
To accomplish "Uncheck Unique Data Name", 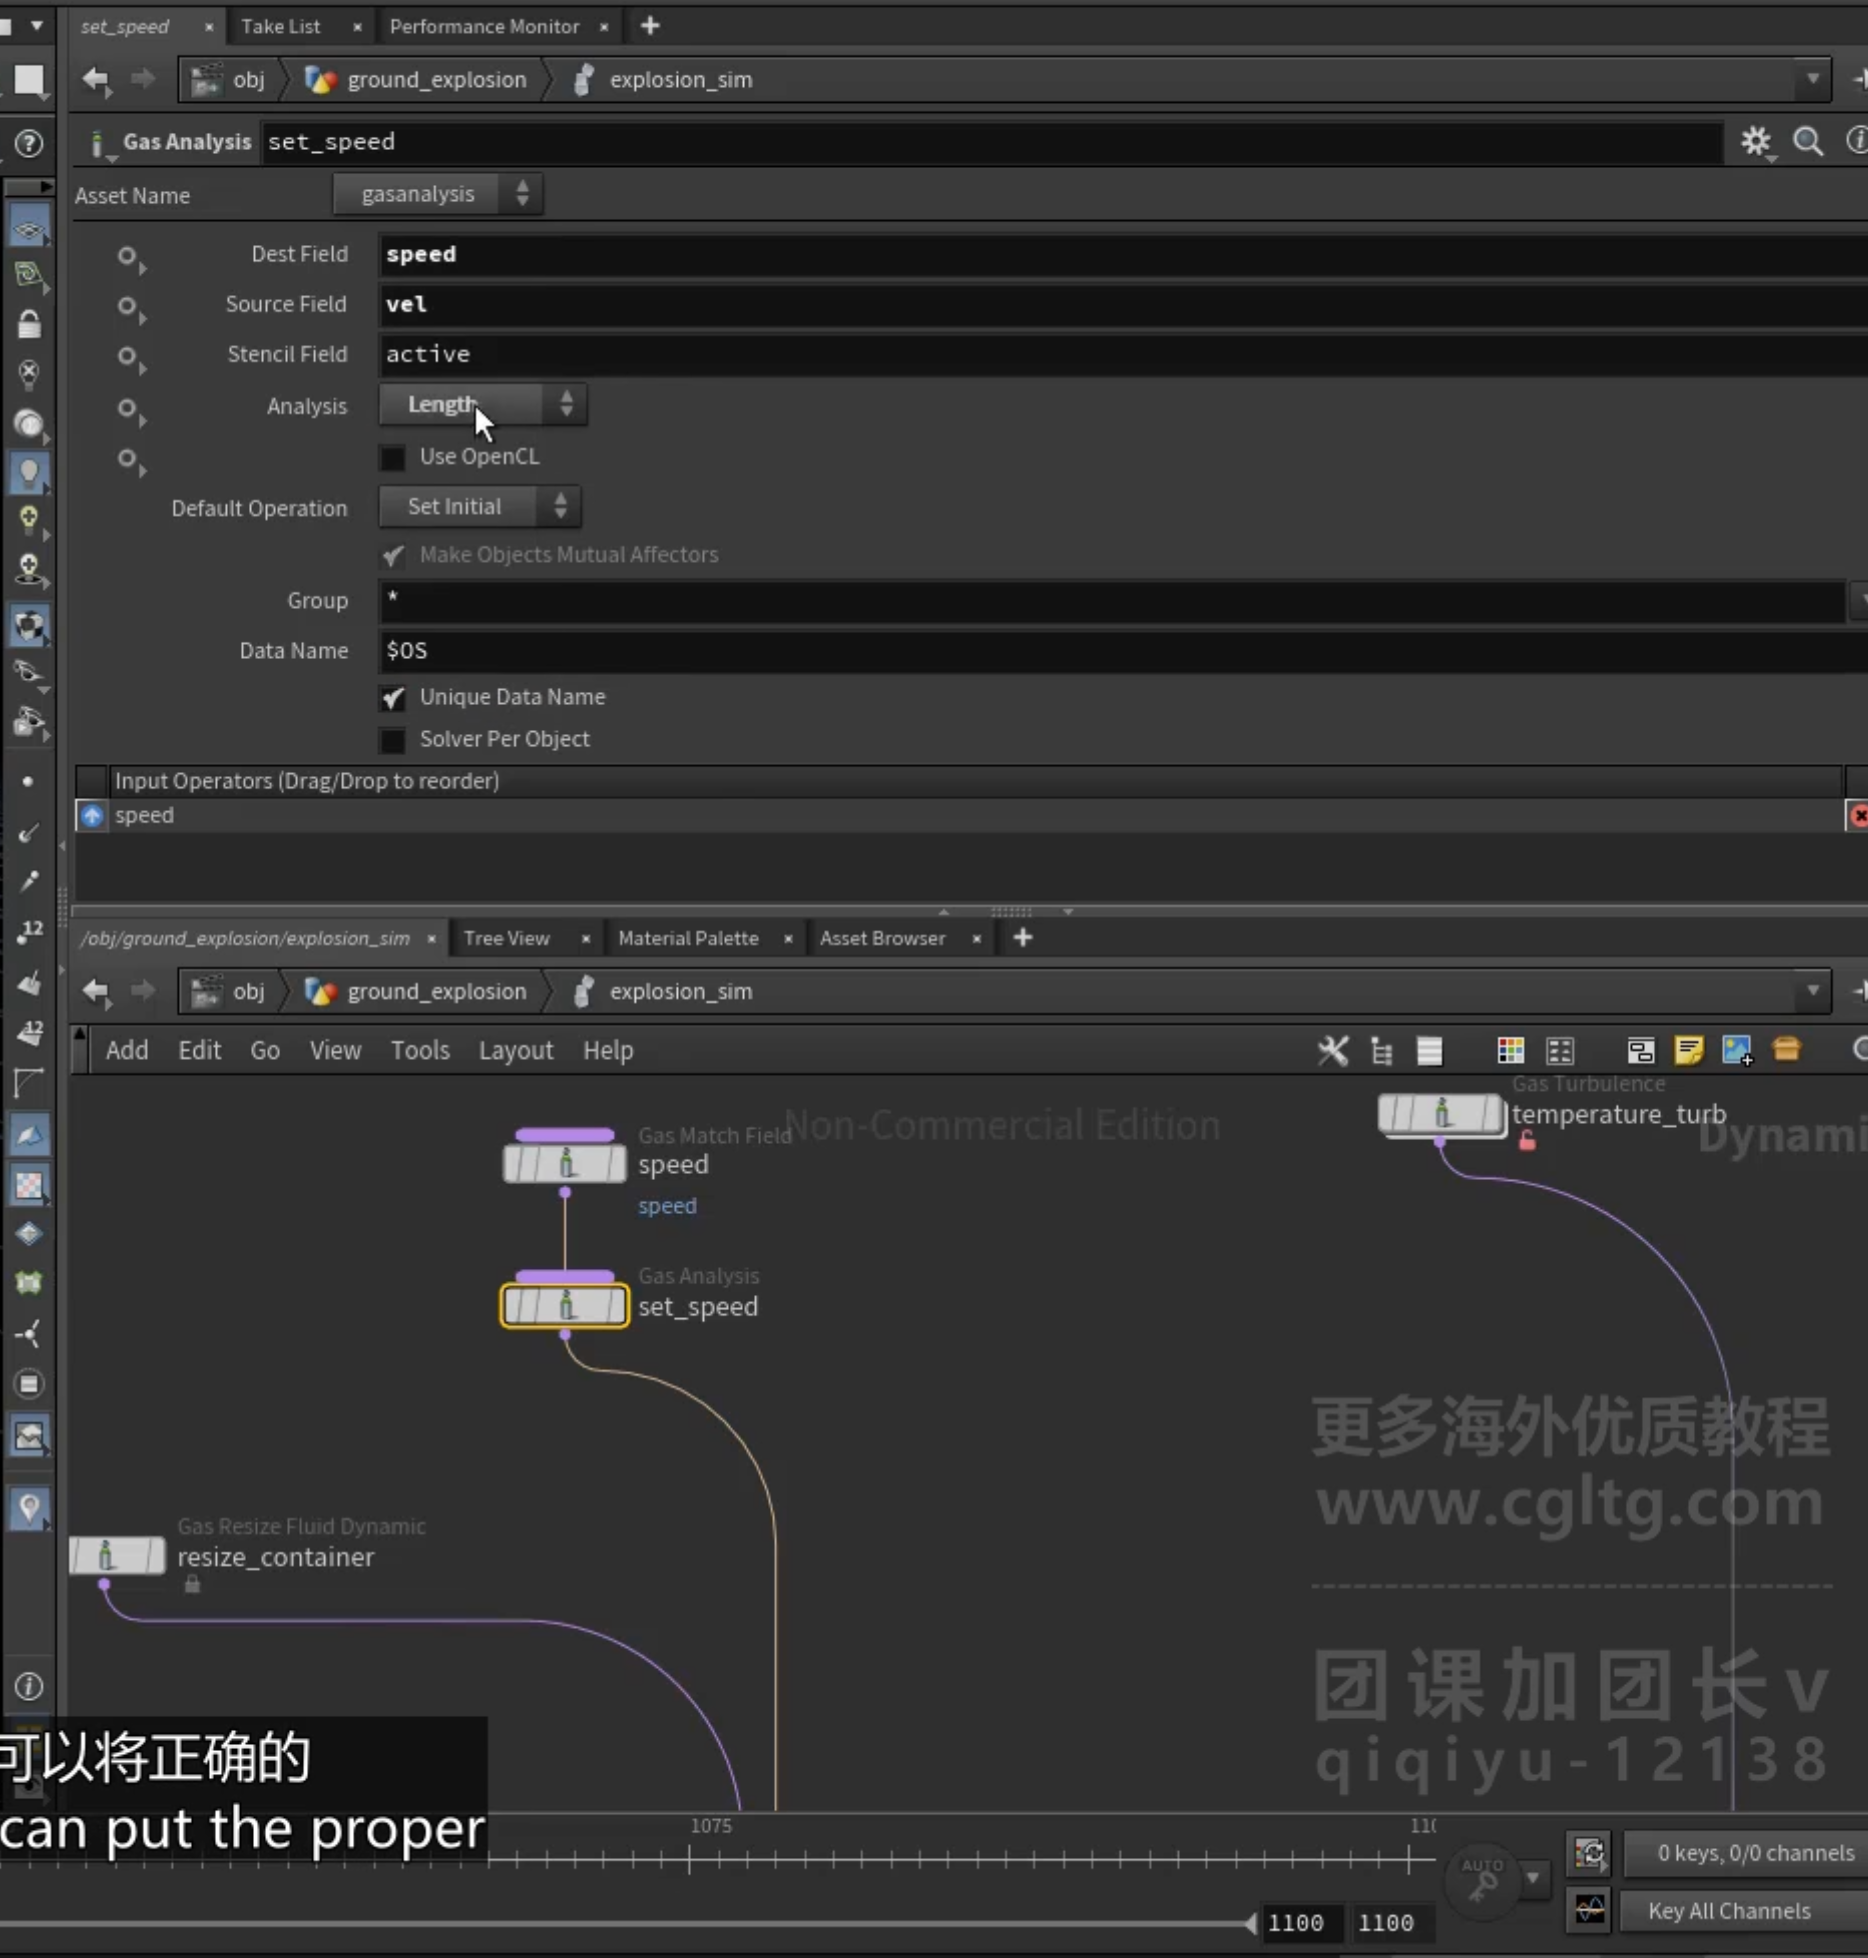I will click(393, 697).
